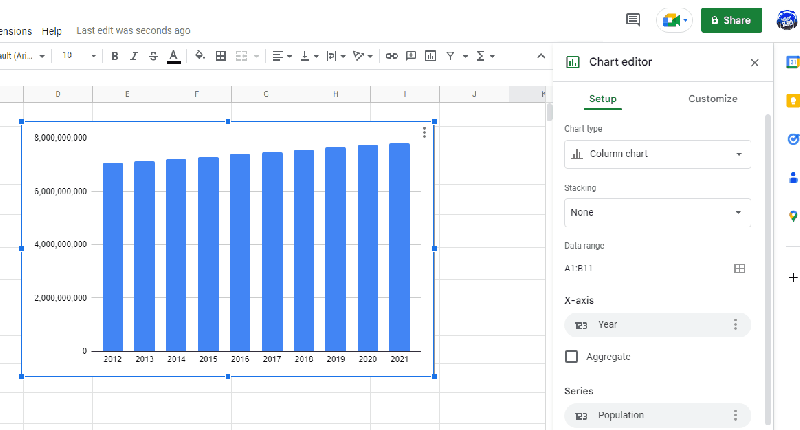Open Contacts side panel
Viewport: 800px width, 430px height.
pyautogui.click(x=793, y=178)
